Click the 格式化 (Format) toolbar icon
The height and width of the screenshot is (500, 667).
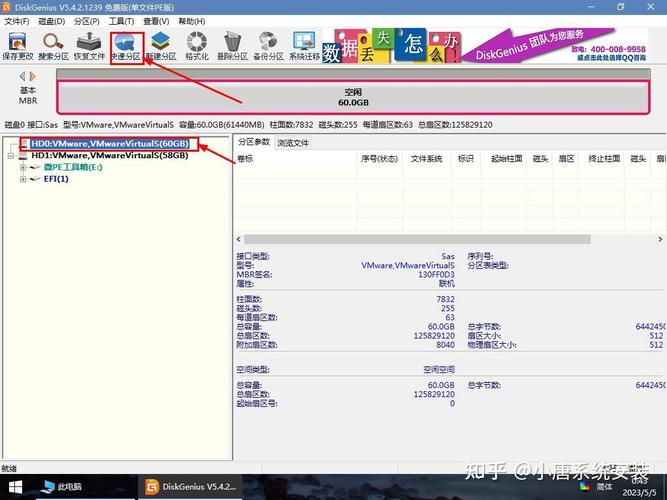click(x=197, y=46)
